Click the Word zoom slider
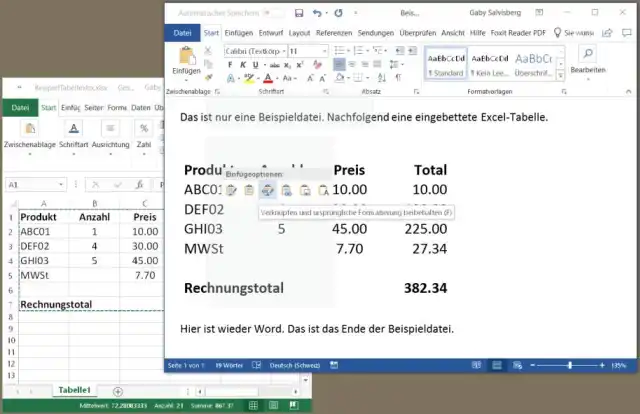The height and width of the screenshot is (414, 640). tap(570, 365)
